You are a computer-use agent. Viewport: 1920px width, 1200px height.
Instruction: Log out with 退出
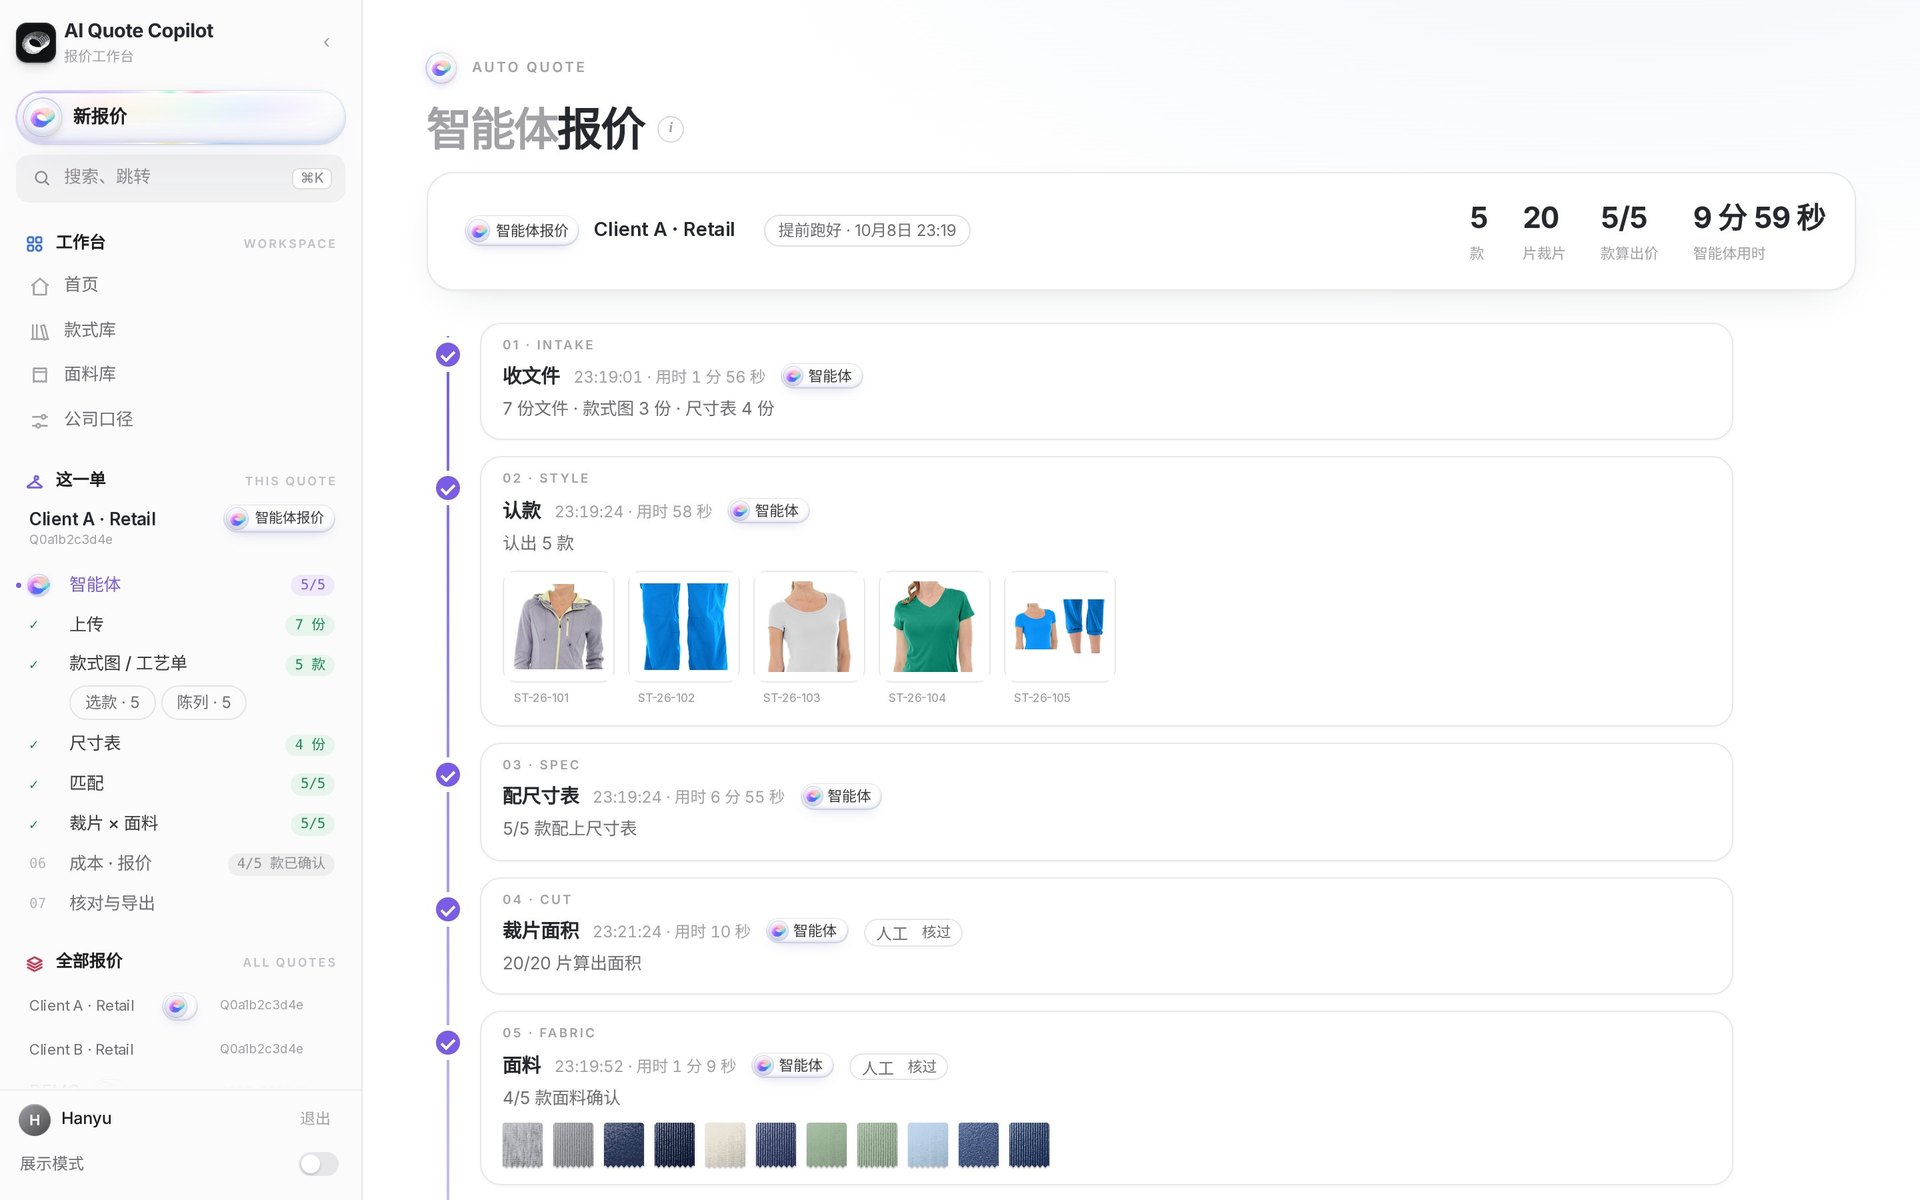[x=315, y=1119]
